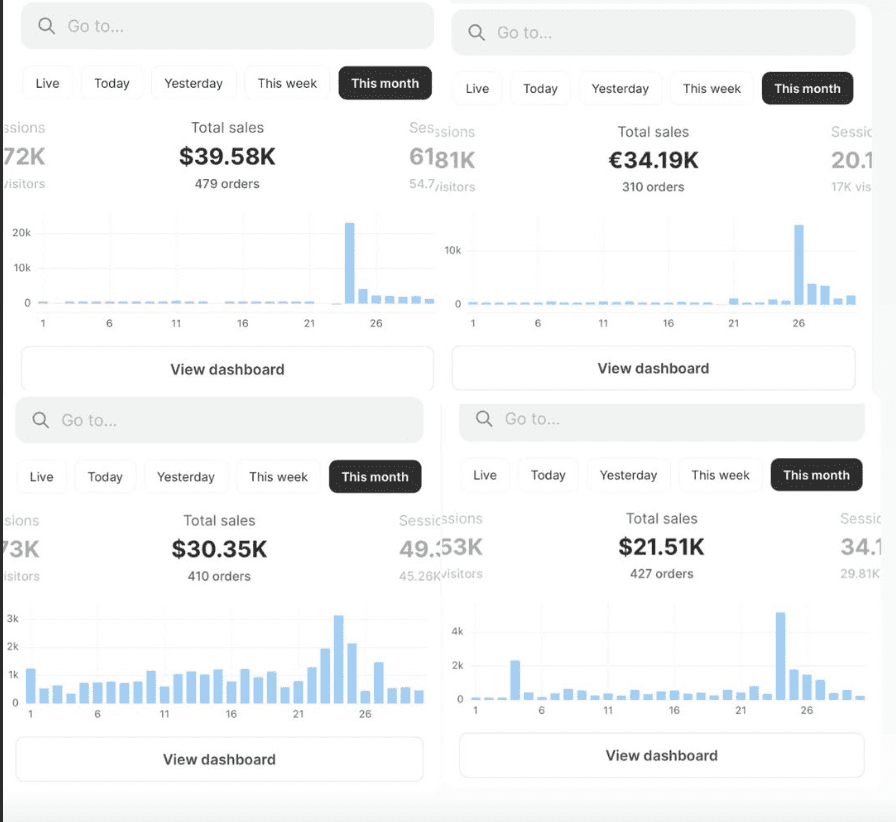Viewport: 896px width, 822px height.
Task: Click View dashboard under the $39.58K chart
Action: pos(227,369)
